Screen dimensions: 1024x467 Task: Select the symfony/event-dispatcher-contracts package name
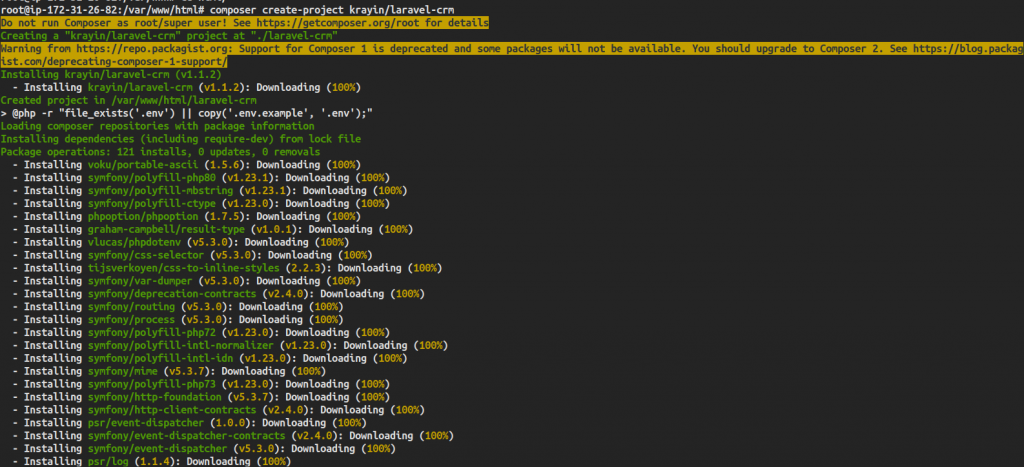(187, 436)
